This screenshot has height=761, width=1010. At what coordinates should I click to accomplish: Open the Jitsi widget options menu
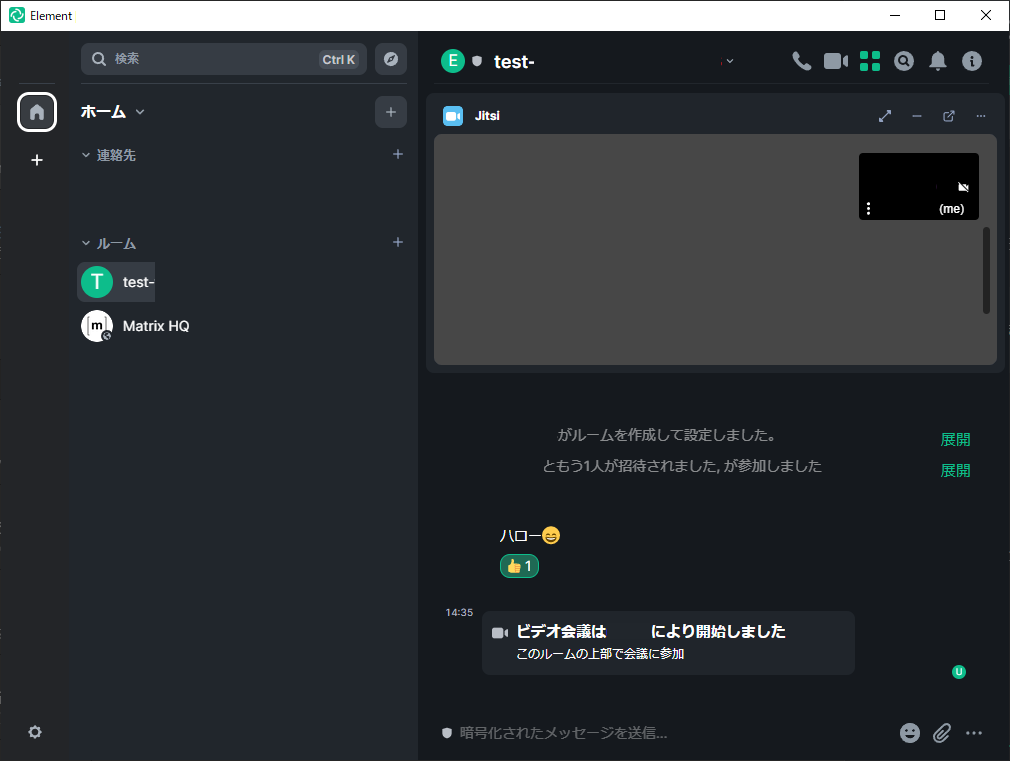981,115
